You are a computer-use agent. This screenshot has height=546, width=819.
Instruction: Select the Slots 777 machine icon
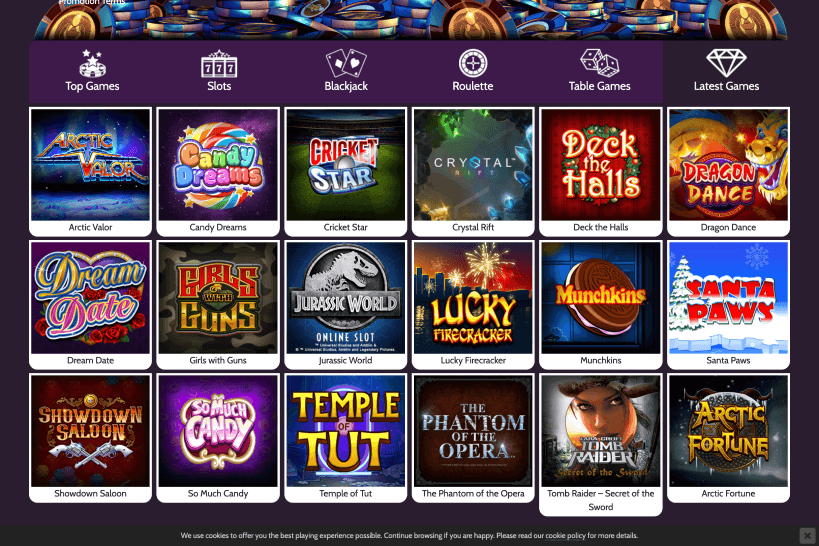(x=219, y=64)
